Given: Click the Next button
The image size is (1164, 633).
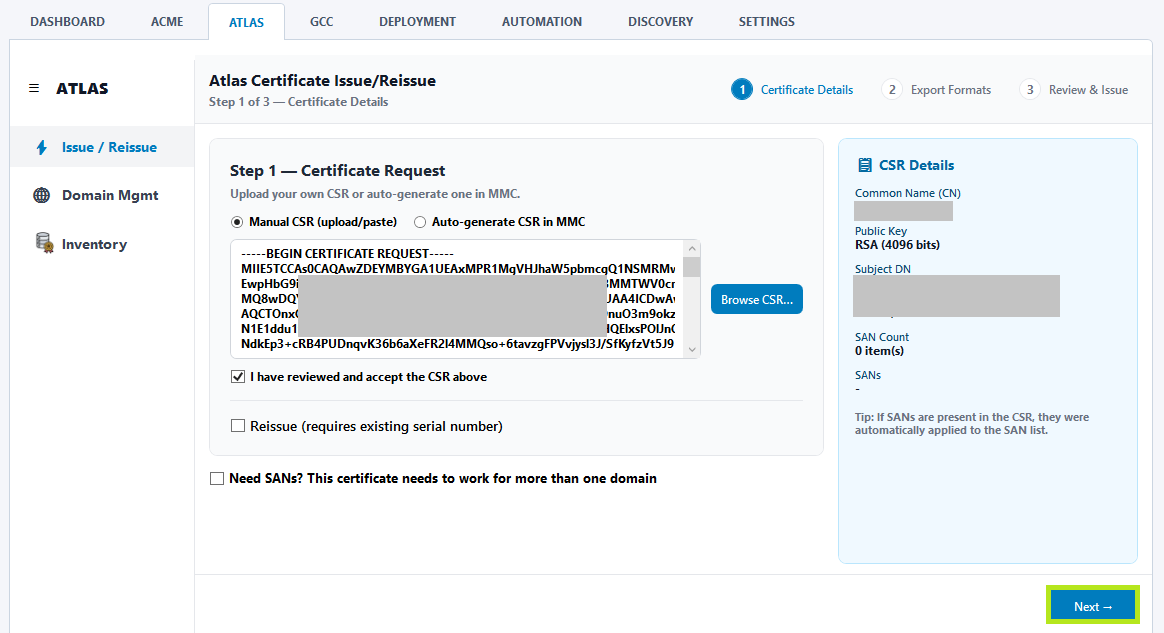Looking at the screenshot, I should coord(1093,606).
